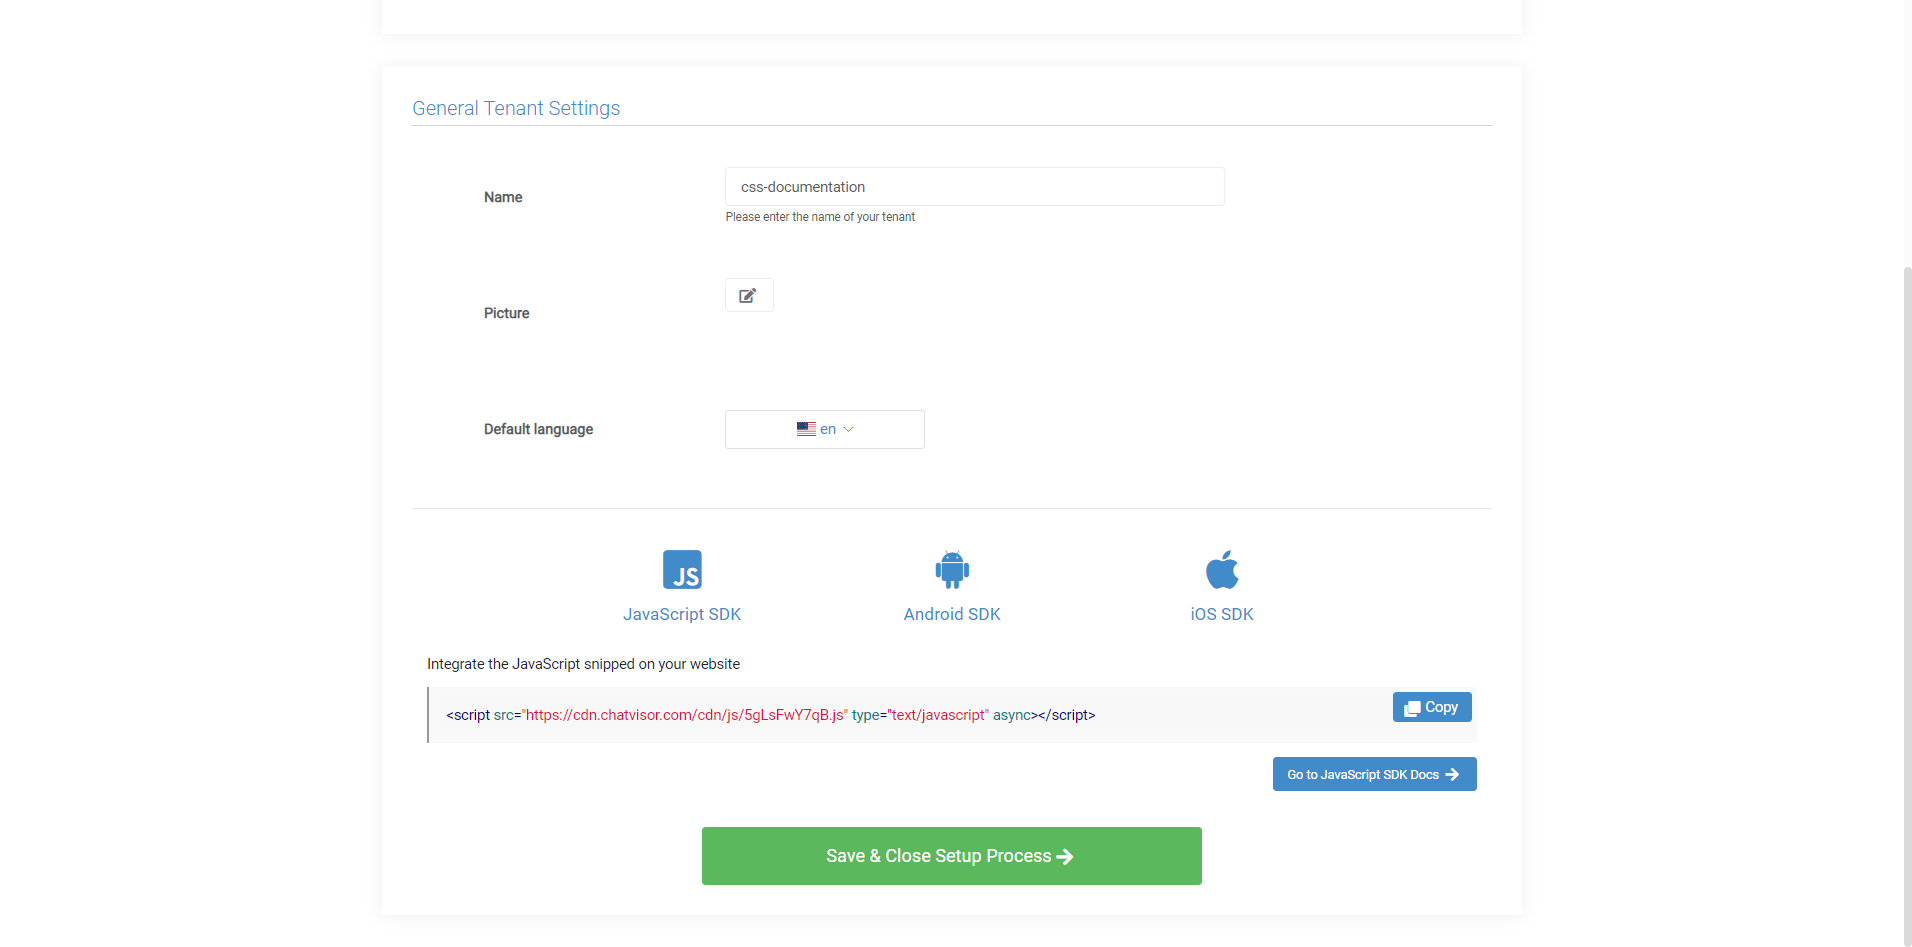Image resolution: width=1912 pixels, height=947 pixels.
Task: Click the edit picture pencil button
Action: [749, 295]
